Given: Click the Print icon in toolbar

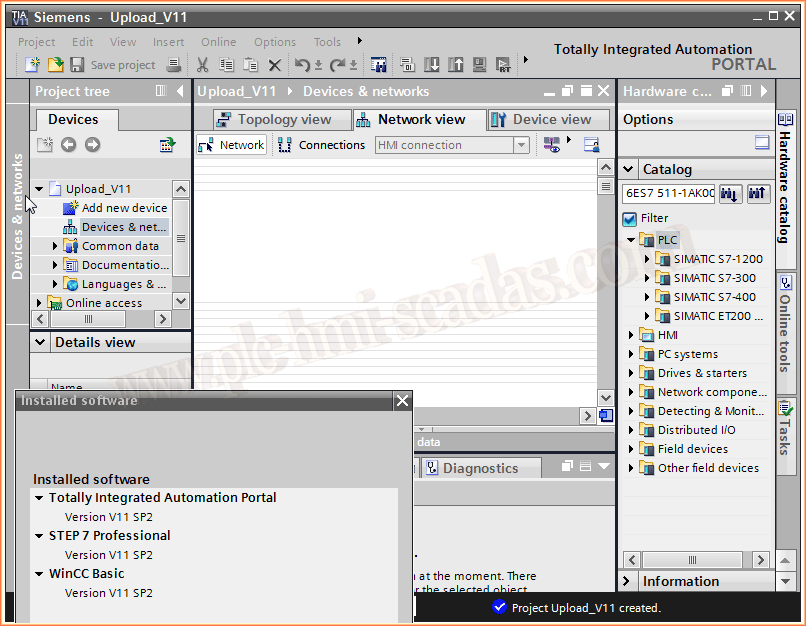Looking at the screenshot, I should point(174,65).
